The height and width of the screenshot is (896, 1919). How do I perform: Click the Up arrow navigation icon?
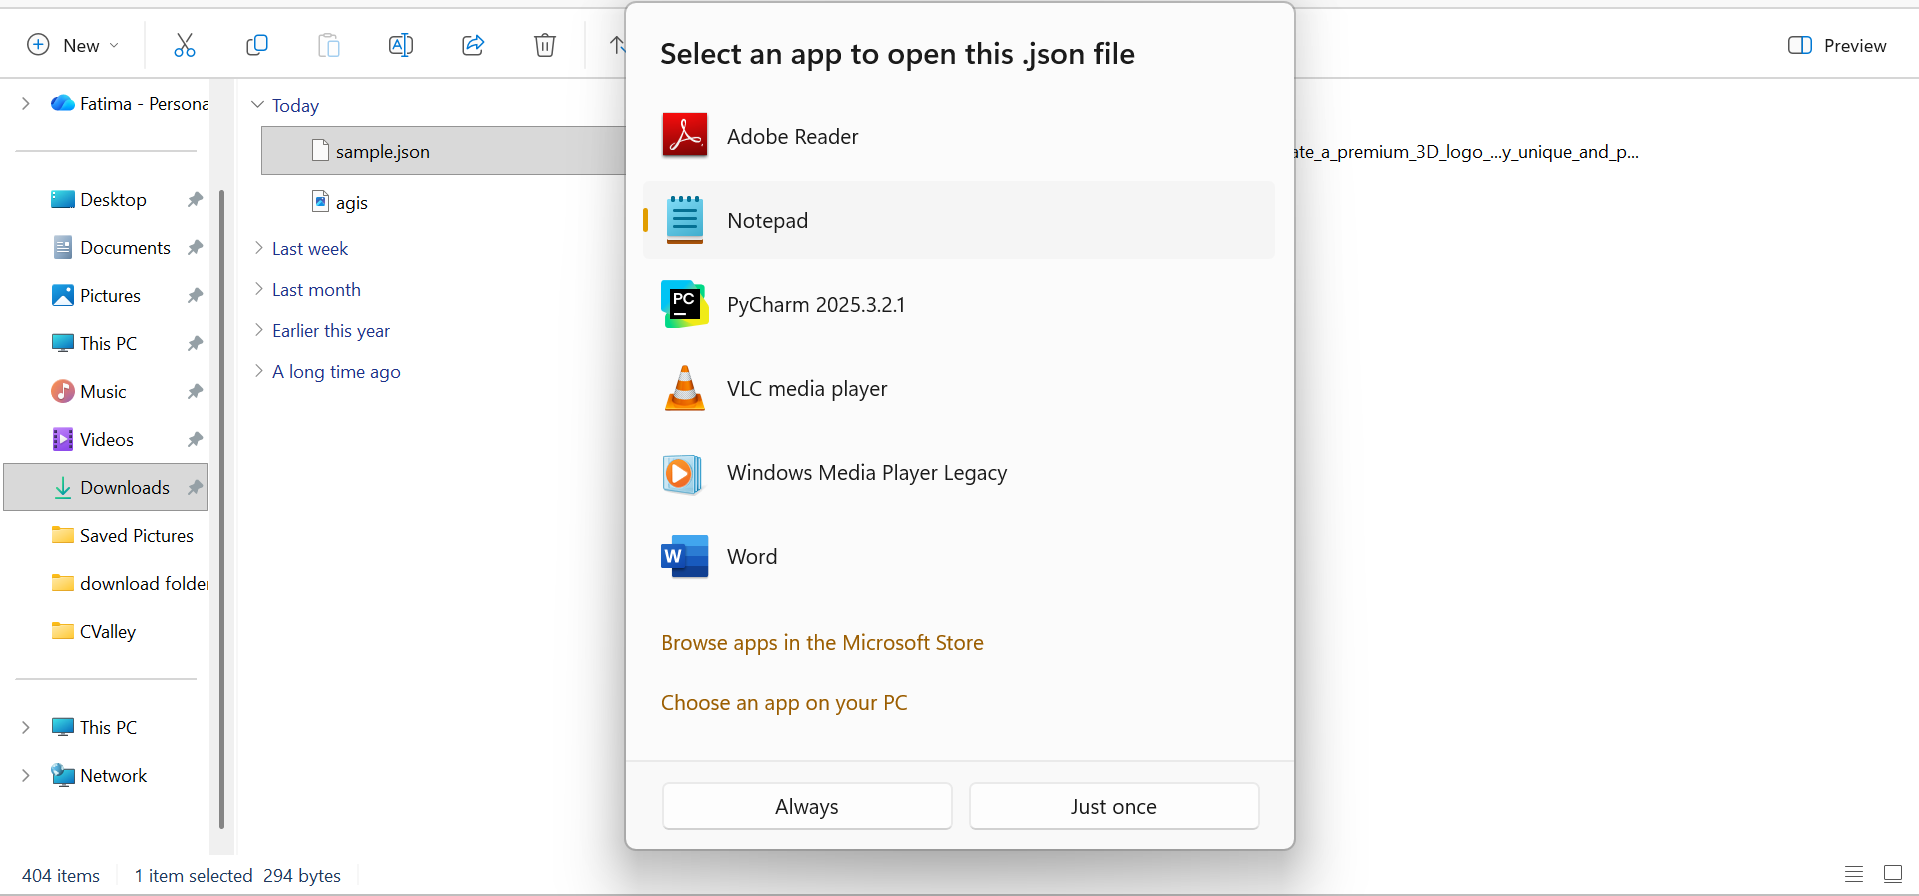pyautogui.click(x=618, y=45)
